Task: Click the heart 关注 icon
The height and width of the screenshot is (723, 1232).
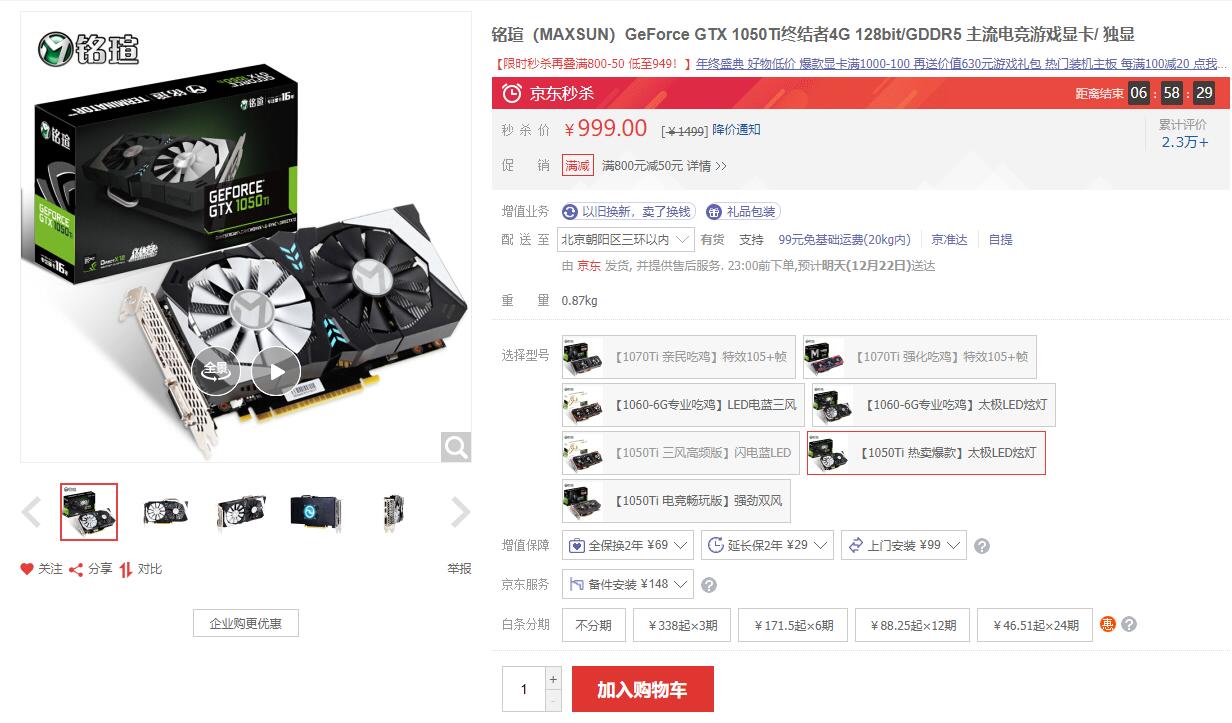Action: point(27,569)
